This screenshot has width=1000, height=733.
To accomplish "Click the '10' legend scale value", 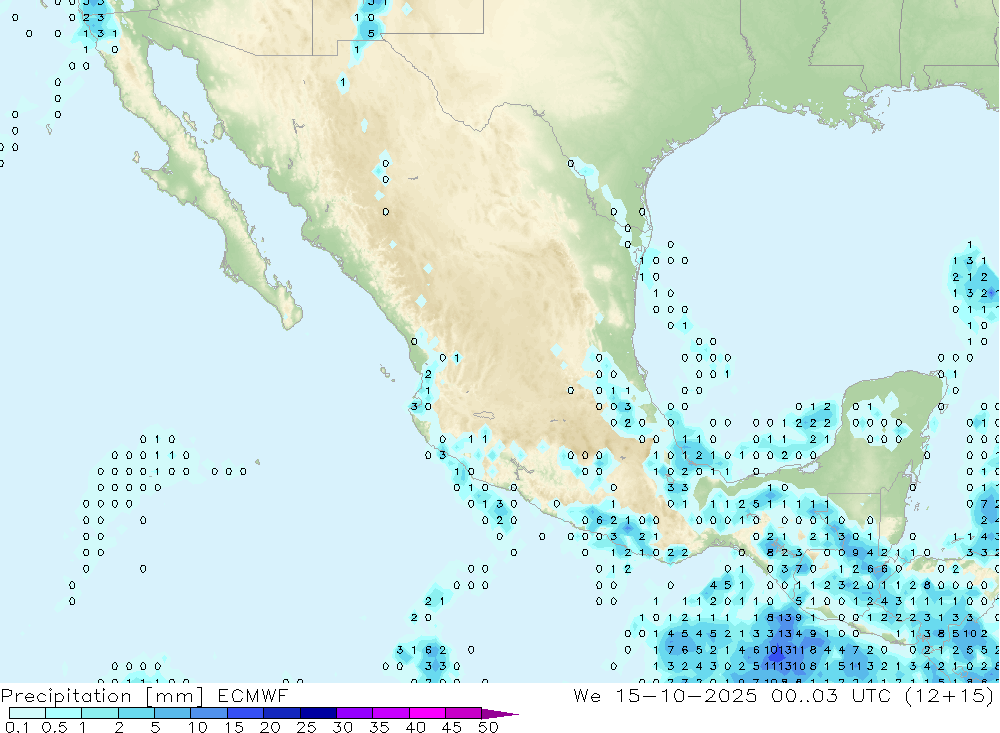I will point(197,727).
